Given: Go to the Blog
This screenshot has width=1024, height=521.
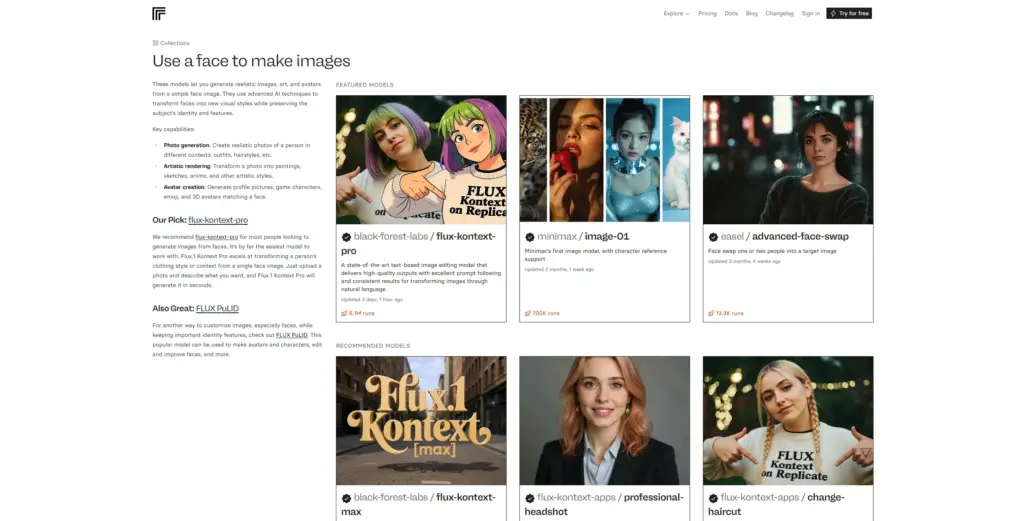Looking at the screenshot, I should 752,13.
